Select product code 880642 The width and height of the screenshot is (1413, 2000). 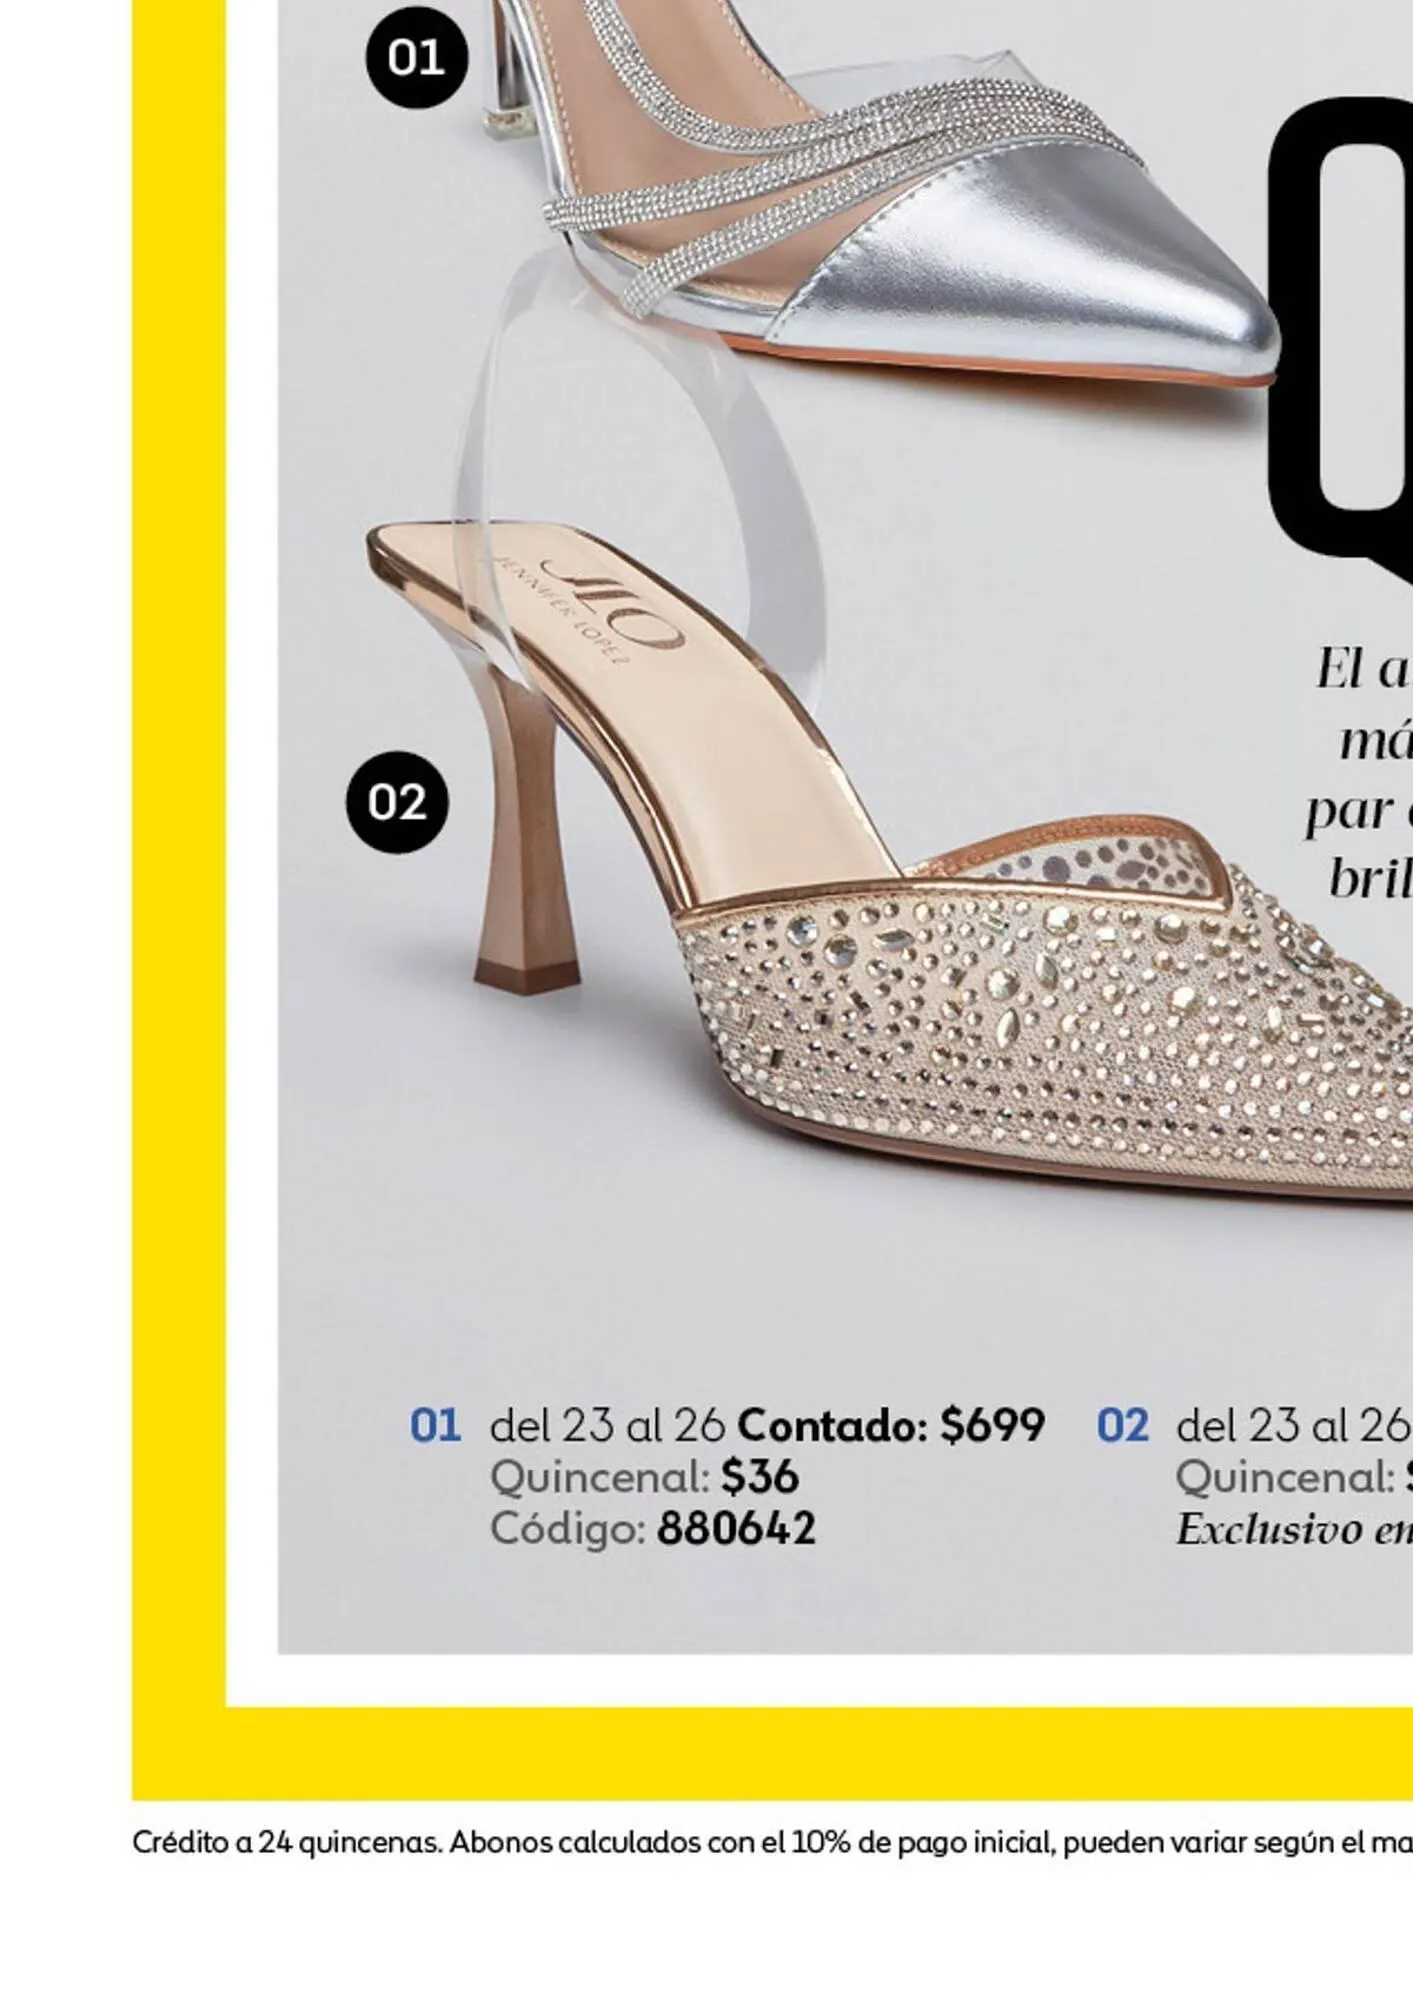(736, 1529)
